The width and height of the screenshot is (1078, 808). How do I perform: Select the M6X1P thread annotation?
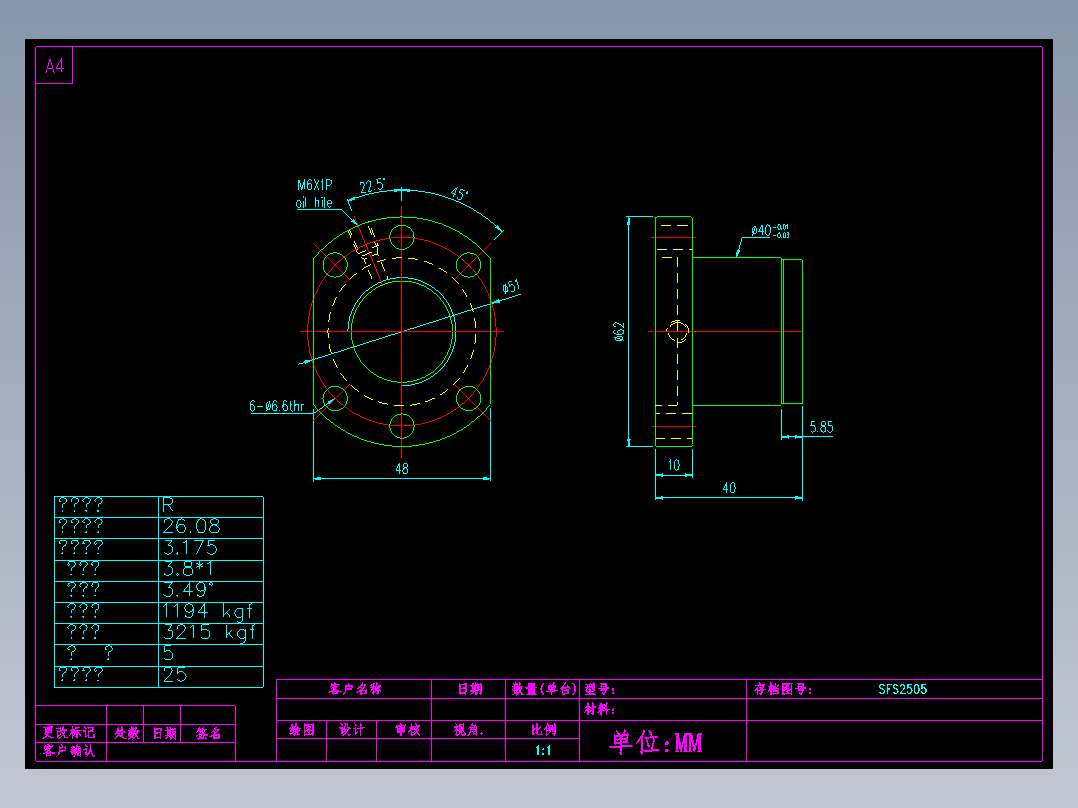(315, 185)
